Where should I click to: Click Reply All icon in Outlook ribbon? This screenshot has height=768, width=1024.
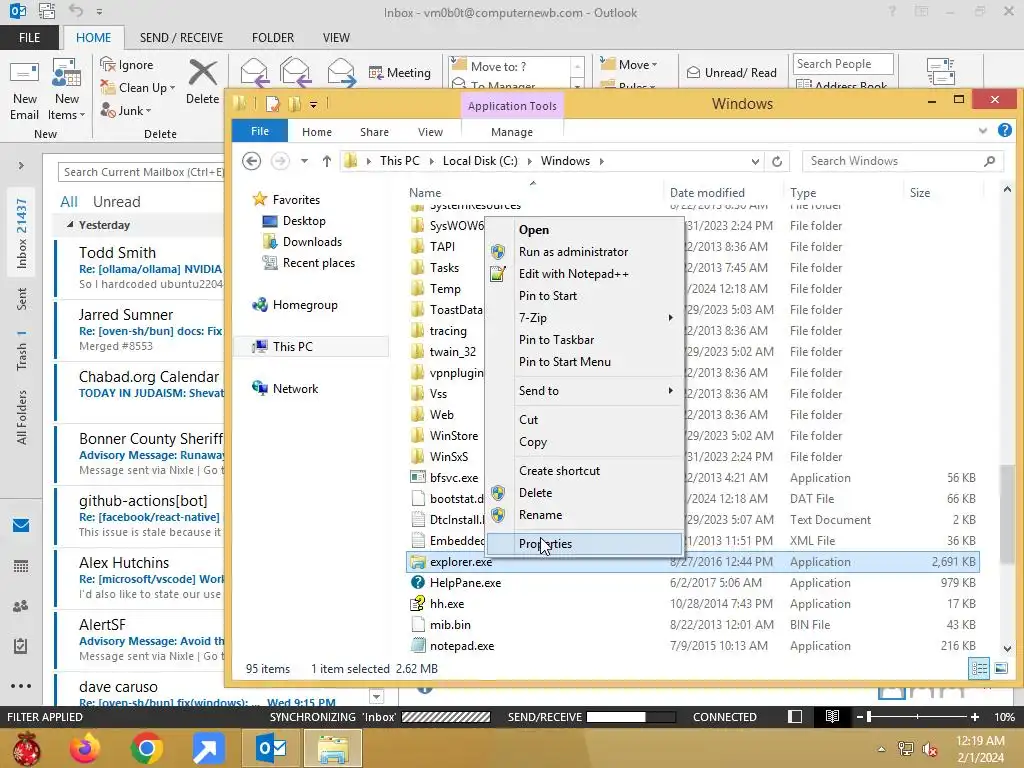pyautogui.click(x=295, y=72)
